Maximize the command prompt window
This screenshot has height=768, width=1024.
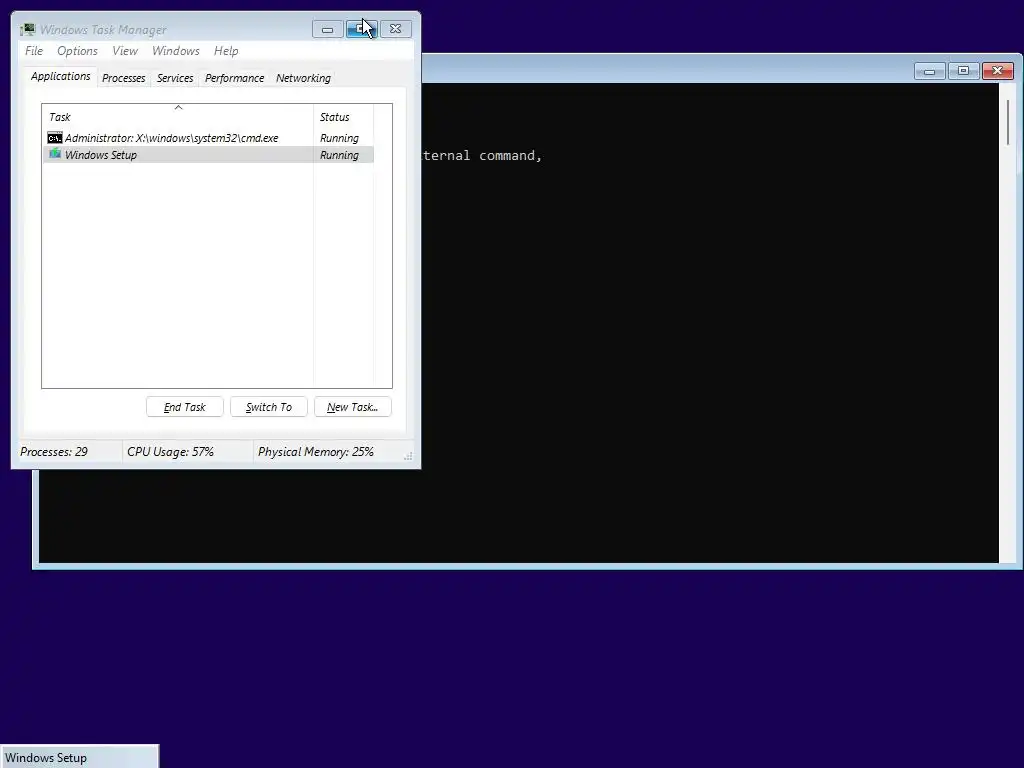pos(963,71)
